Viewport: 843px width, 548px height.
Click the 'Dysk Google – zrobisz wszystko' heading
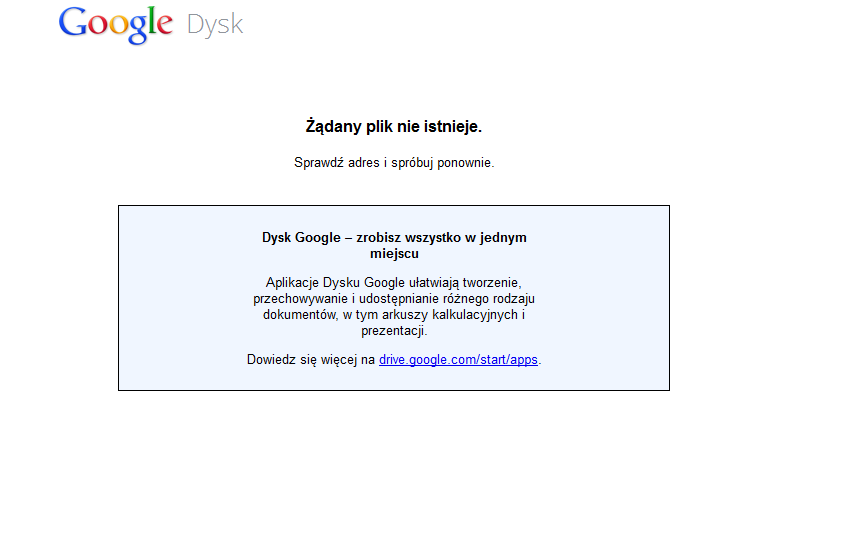394,245
